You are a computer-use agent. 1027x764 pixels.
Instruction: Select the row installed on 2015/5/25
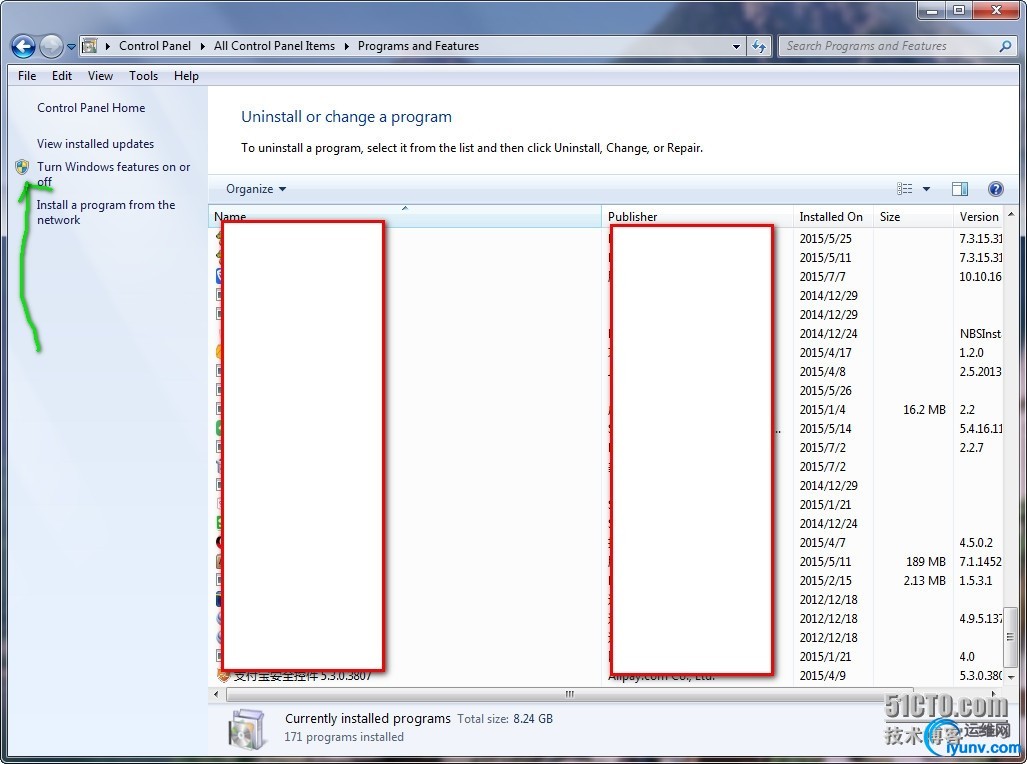[606, 239]
